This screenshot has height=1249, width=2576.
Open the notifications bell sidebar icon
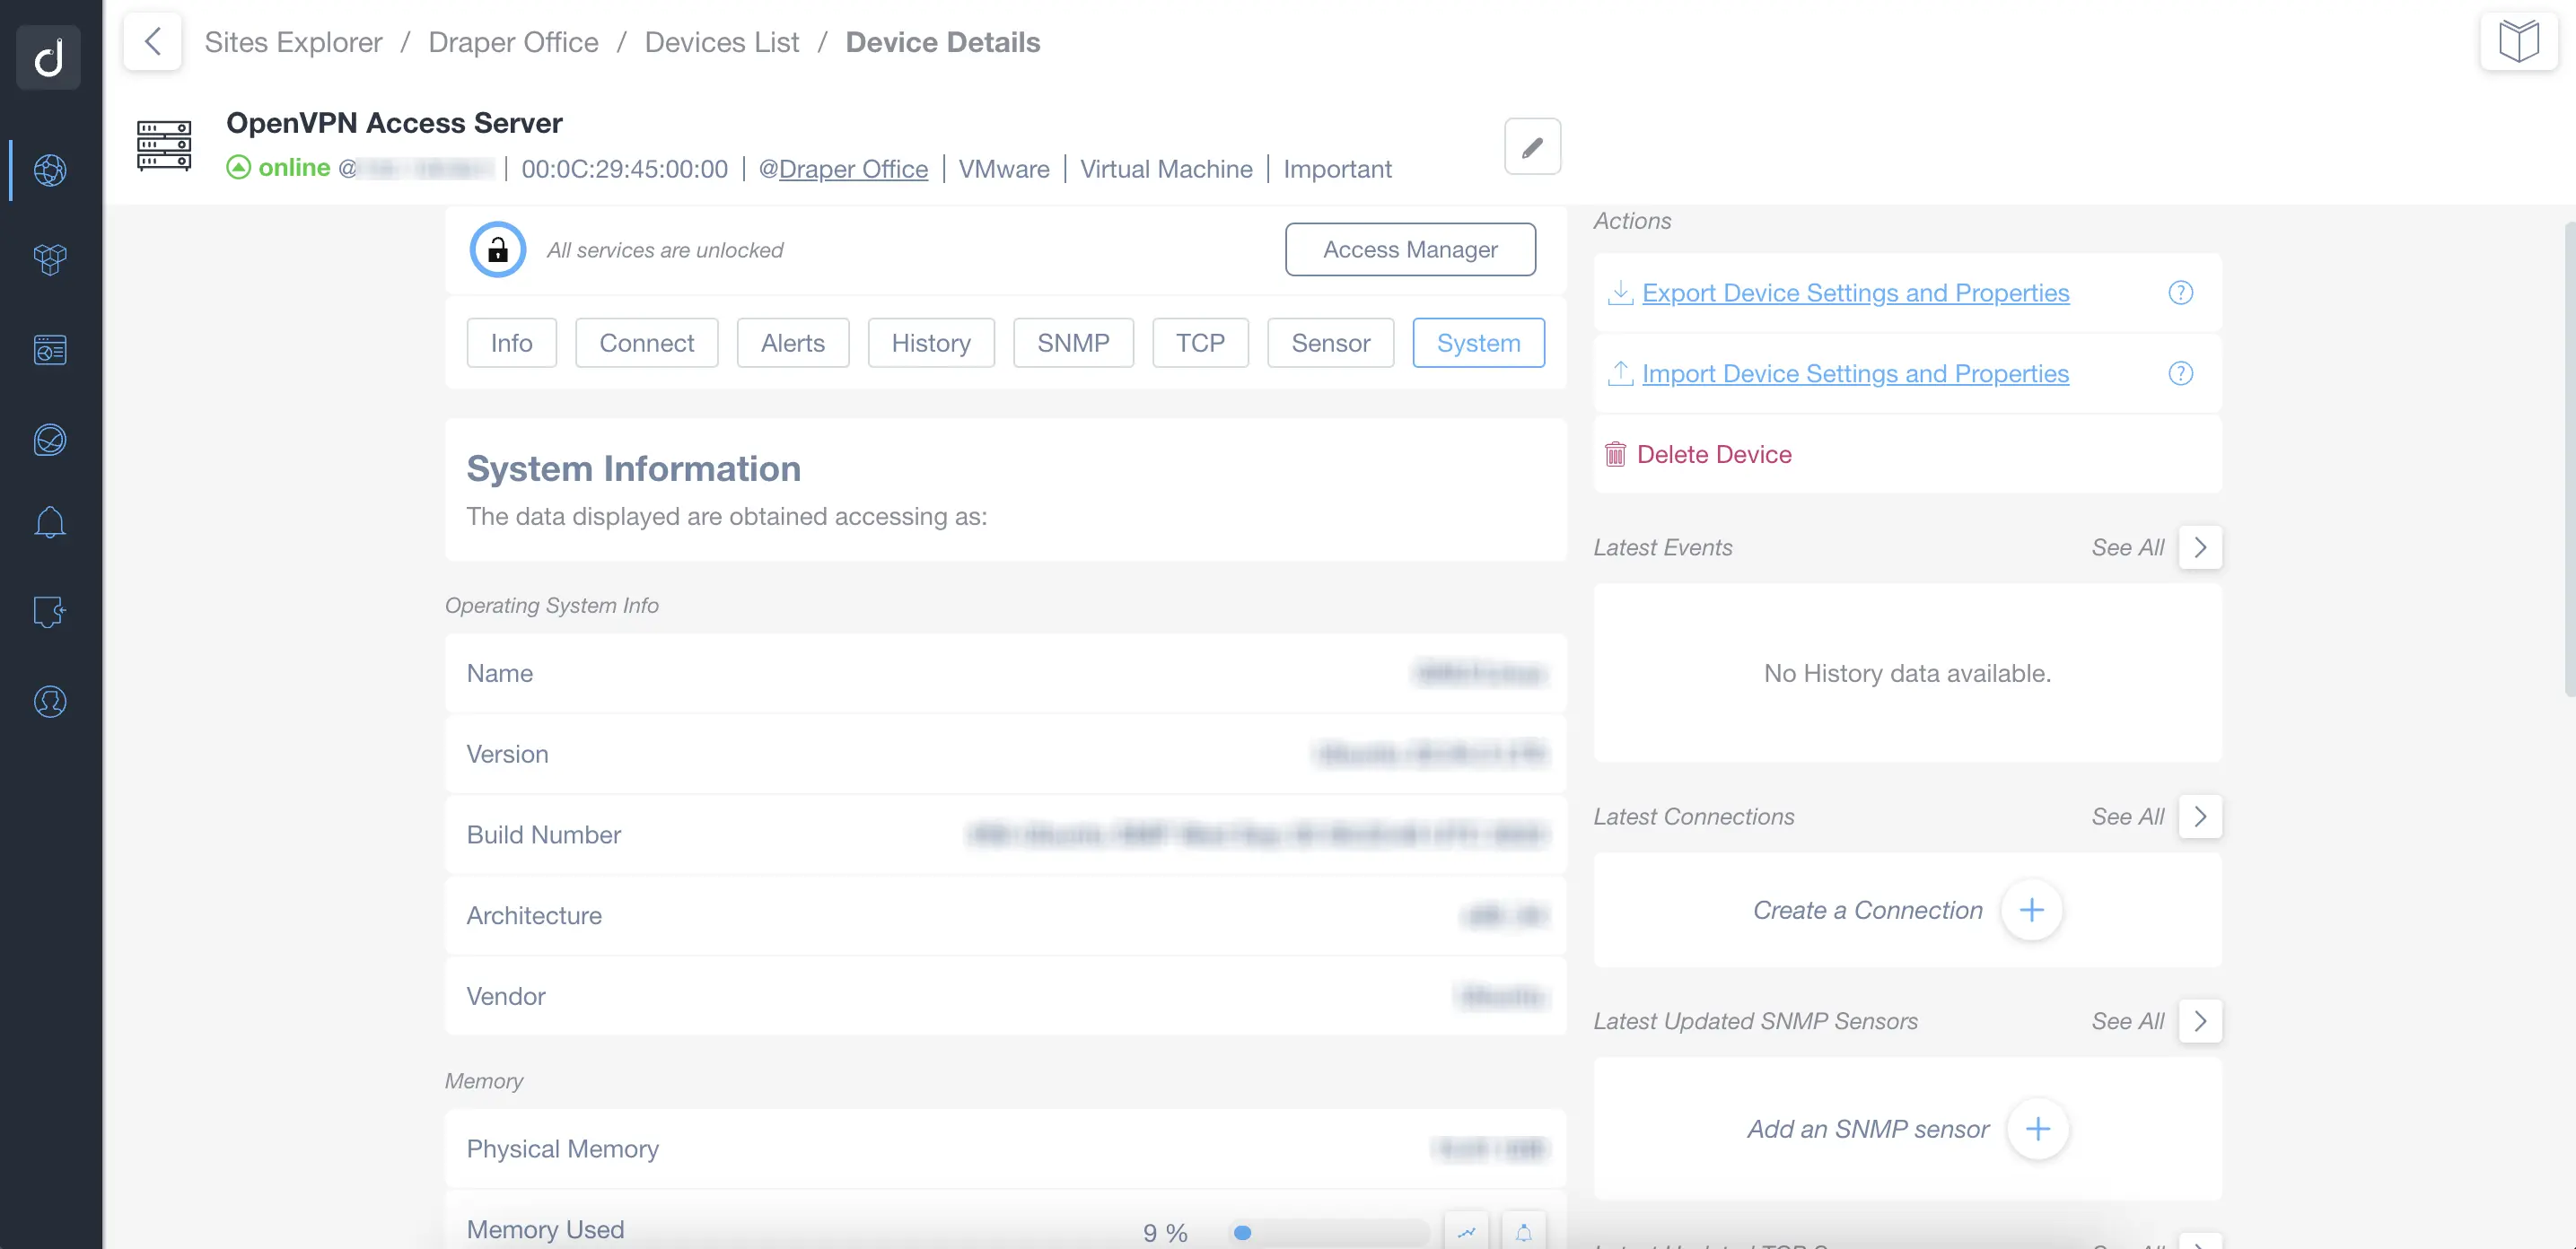point(50,522)
